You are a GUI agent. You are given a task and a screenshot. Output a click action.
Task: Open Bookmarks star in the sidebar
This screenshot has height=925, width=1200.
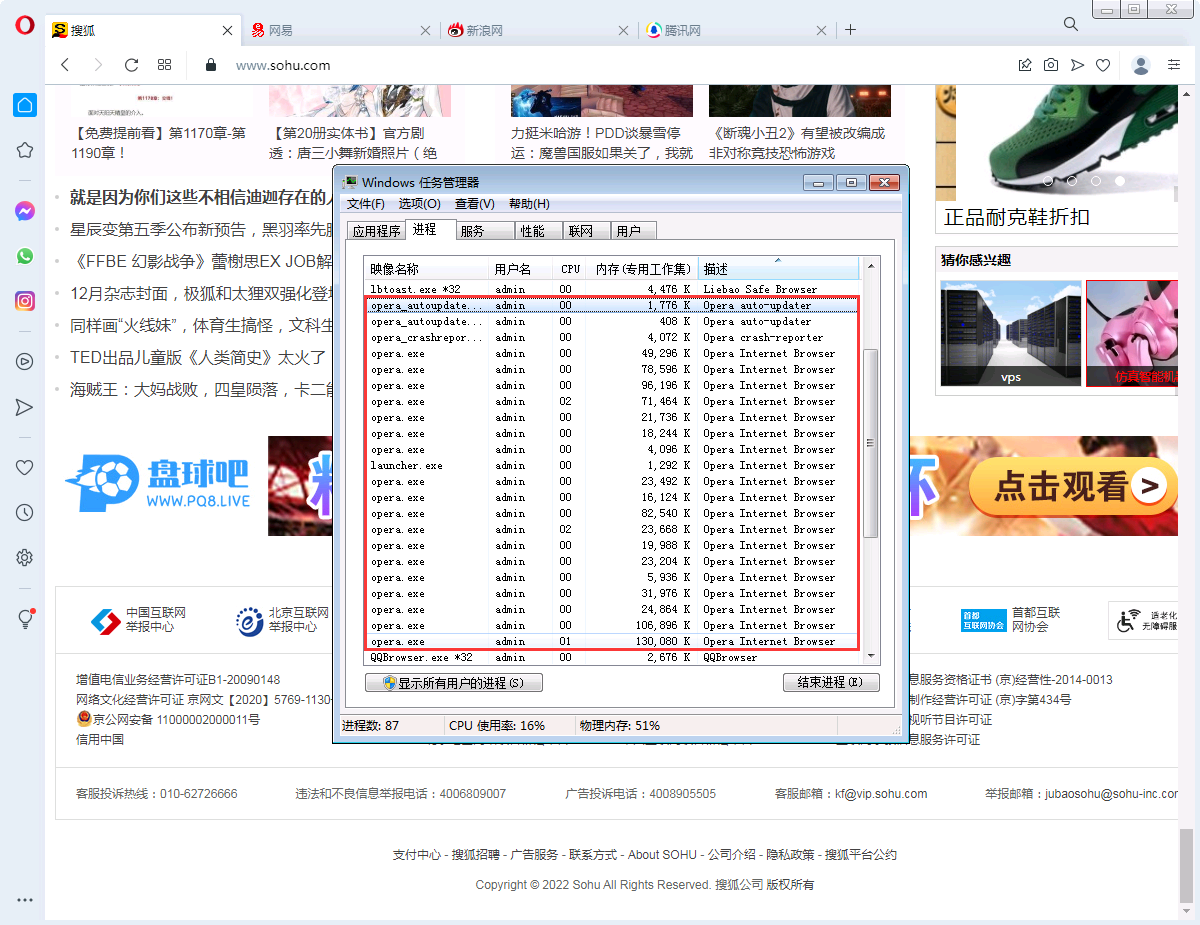tap(25, 150)
